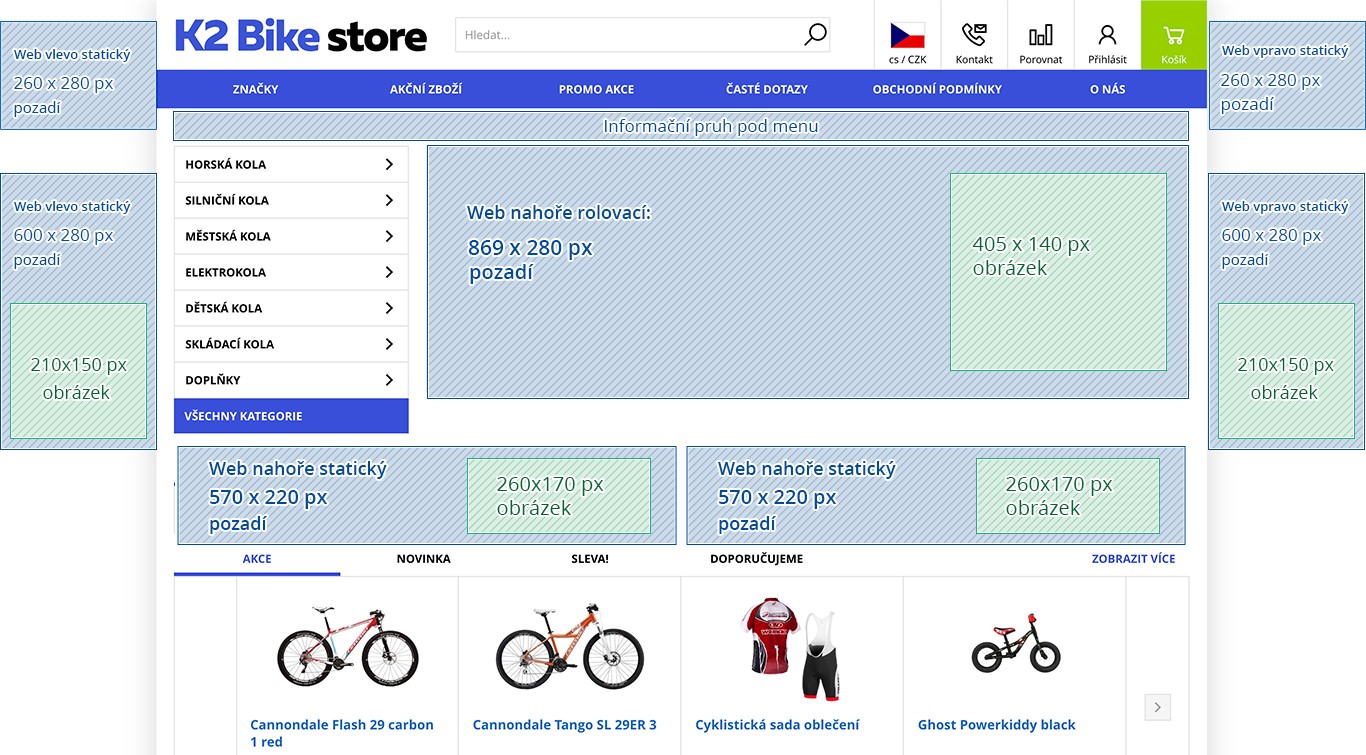The image size is (1366, 755).
Task: Click the carousel next arrow
Action: coord(1157,707)
